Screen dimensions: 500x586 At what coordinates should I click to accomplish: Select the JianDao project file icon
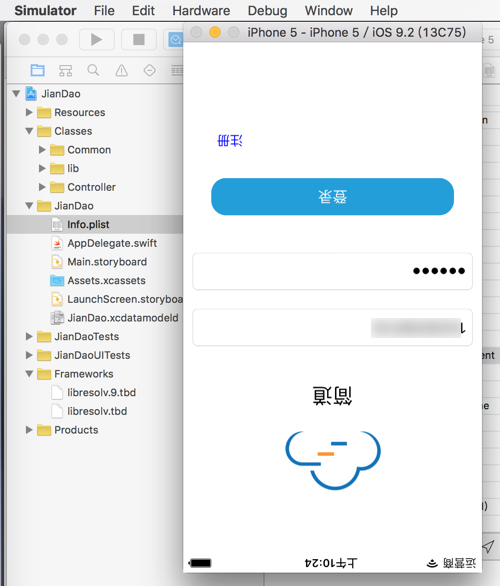pos(31,93)
